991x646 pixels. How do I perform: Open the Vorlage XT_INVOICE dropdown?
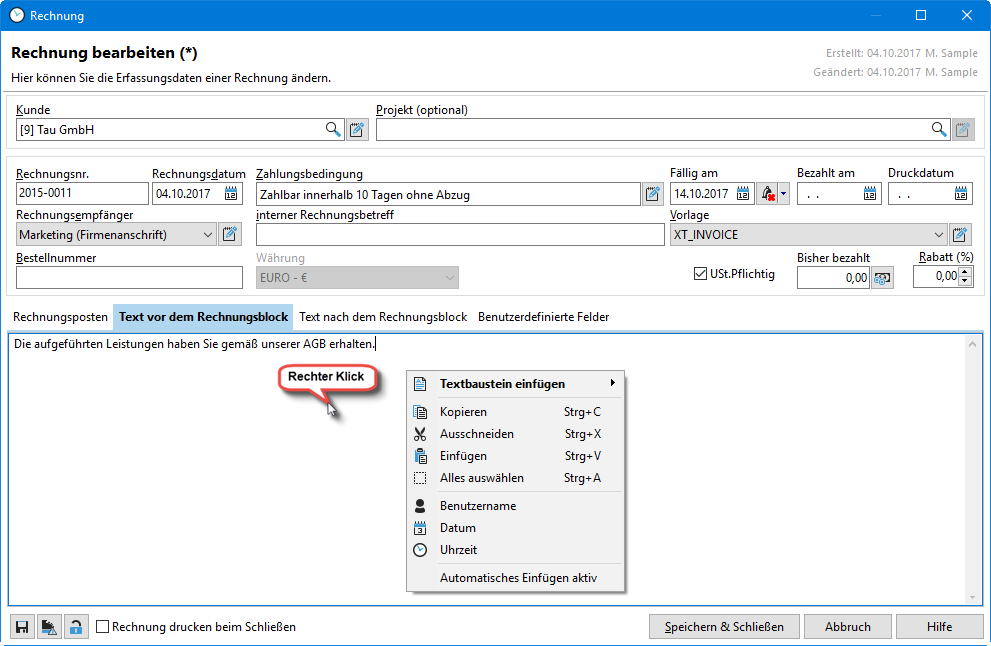[x=938, y=235]
